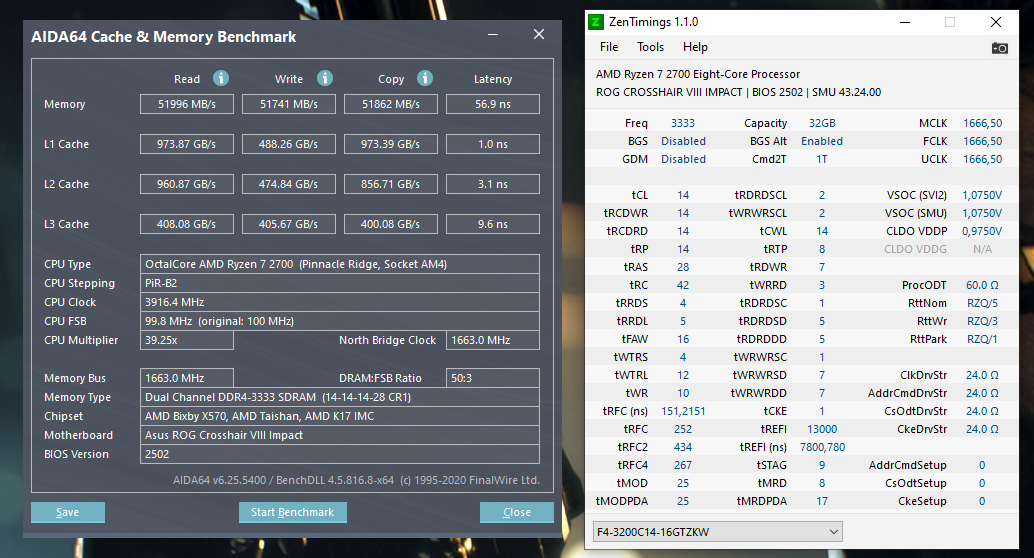The image size is (1034, 558).
Task: Click the VSOC (SVI2) value 1,0750V
Action: click(981, 195)
